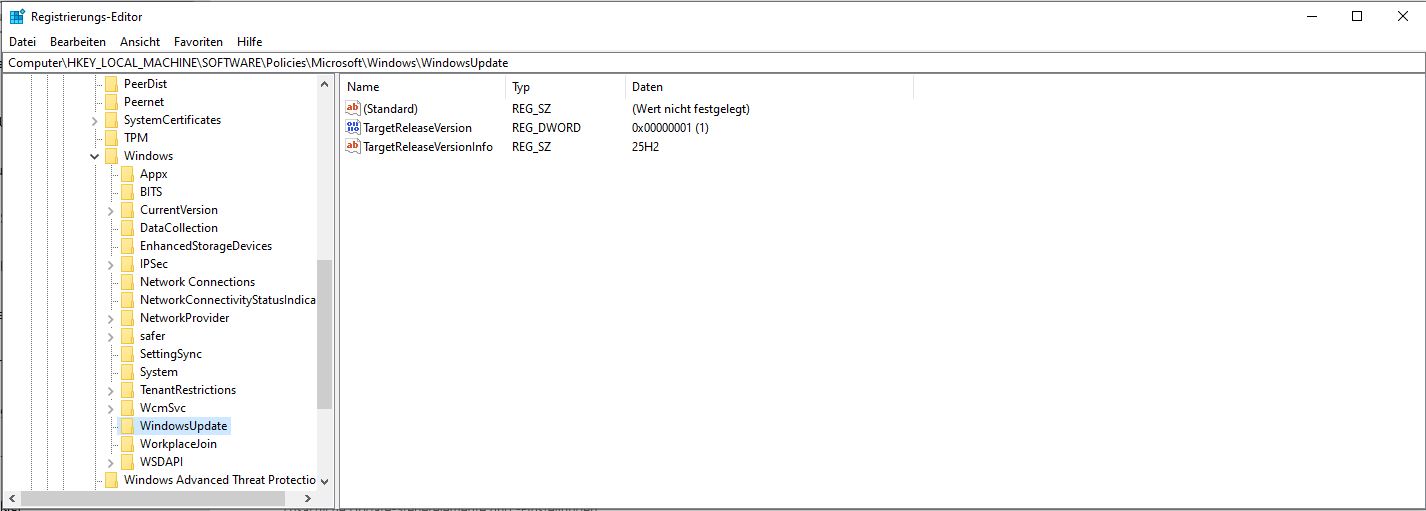1426x511 pixels.
Task: Click the tree pane vertical scrollbar thumb
Action: point(324,333)
